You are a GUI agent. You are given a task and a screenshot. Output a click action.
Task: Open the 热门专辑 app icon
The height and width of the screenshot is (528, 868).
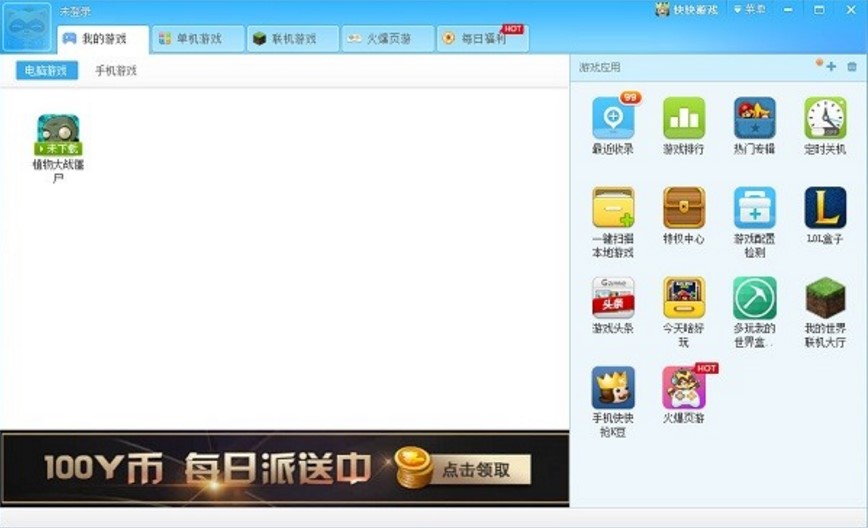(755, 118)
